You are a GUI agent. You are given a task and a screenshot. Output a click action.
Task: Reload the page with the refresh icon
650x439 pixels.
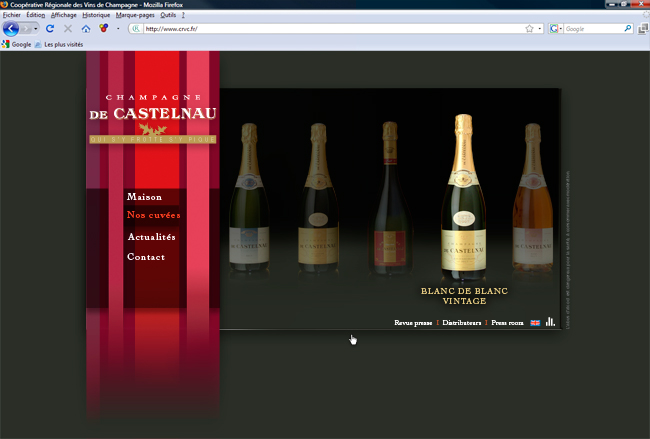[50, 29]
